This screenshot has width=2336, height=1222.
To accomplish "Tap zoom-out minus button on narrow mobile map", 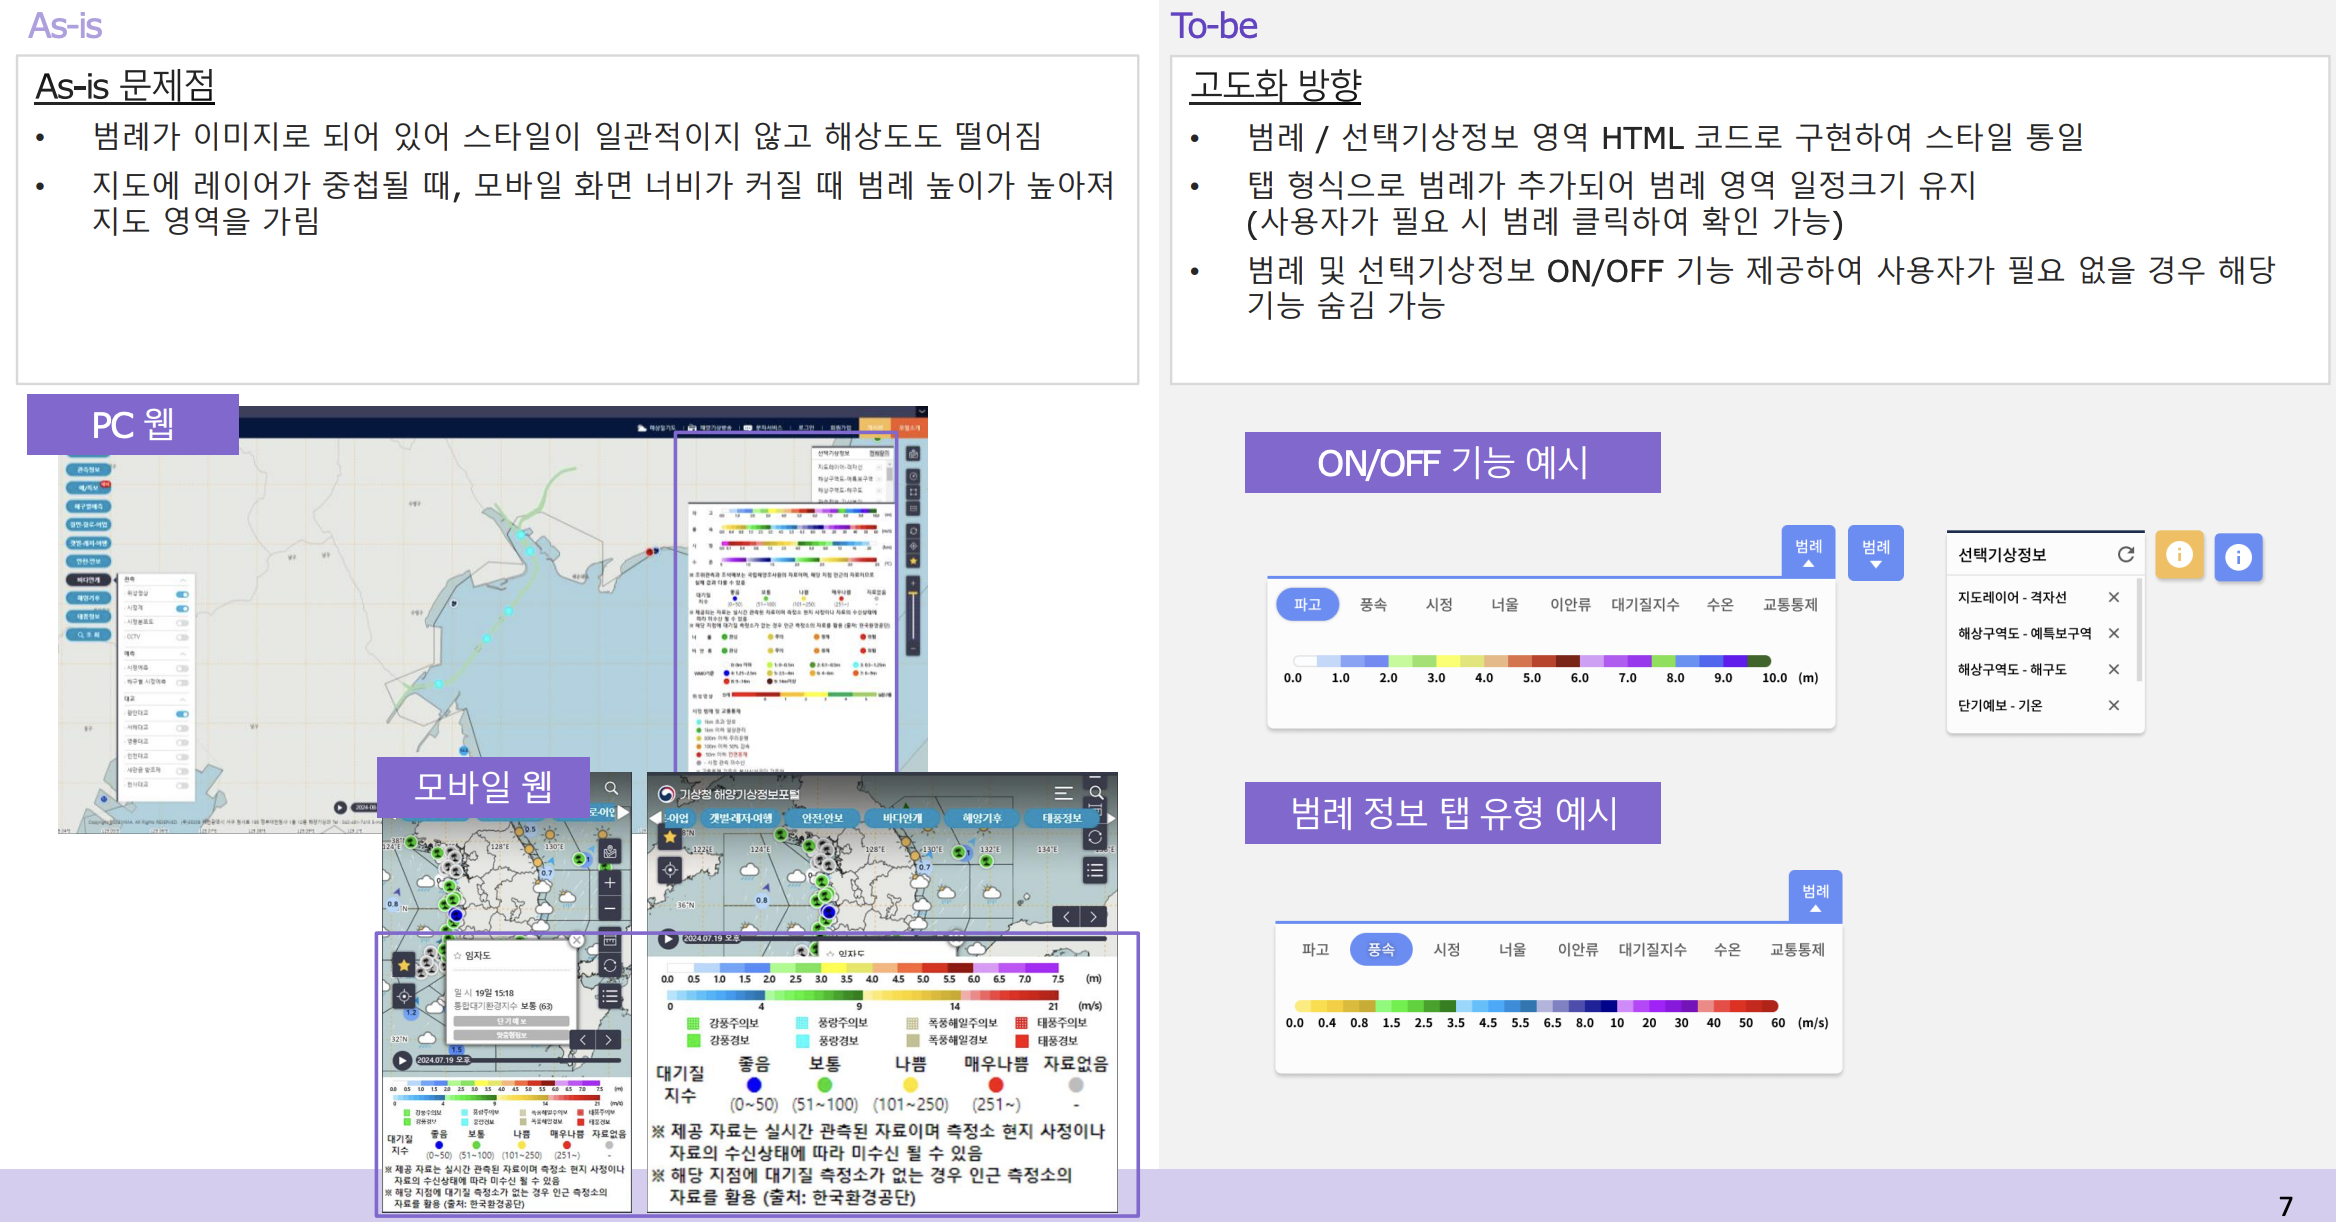I will (610, 909).
